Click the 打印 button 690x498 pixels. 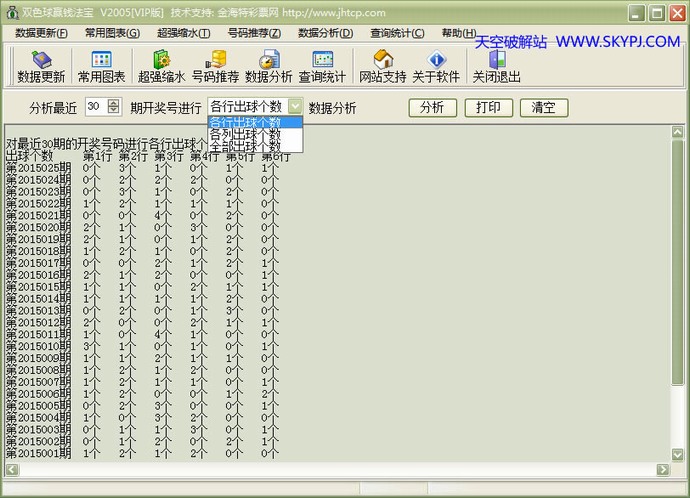click(488, 108)
